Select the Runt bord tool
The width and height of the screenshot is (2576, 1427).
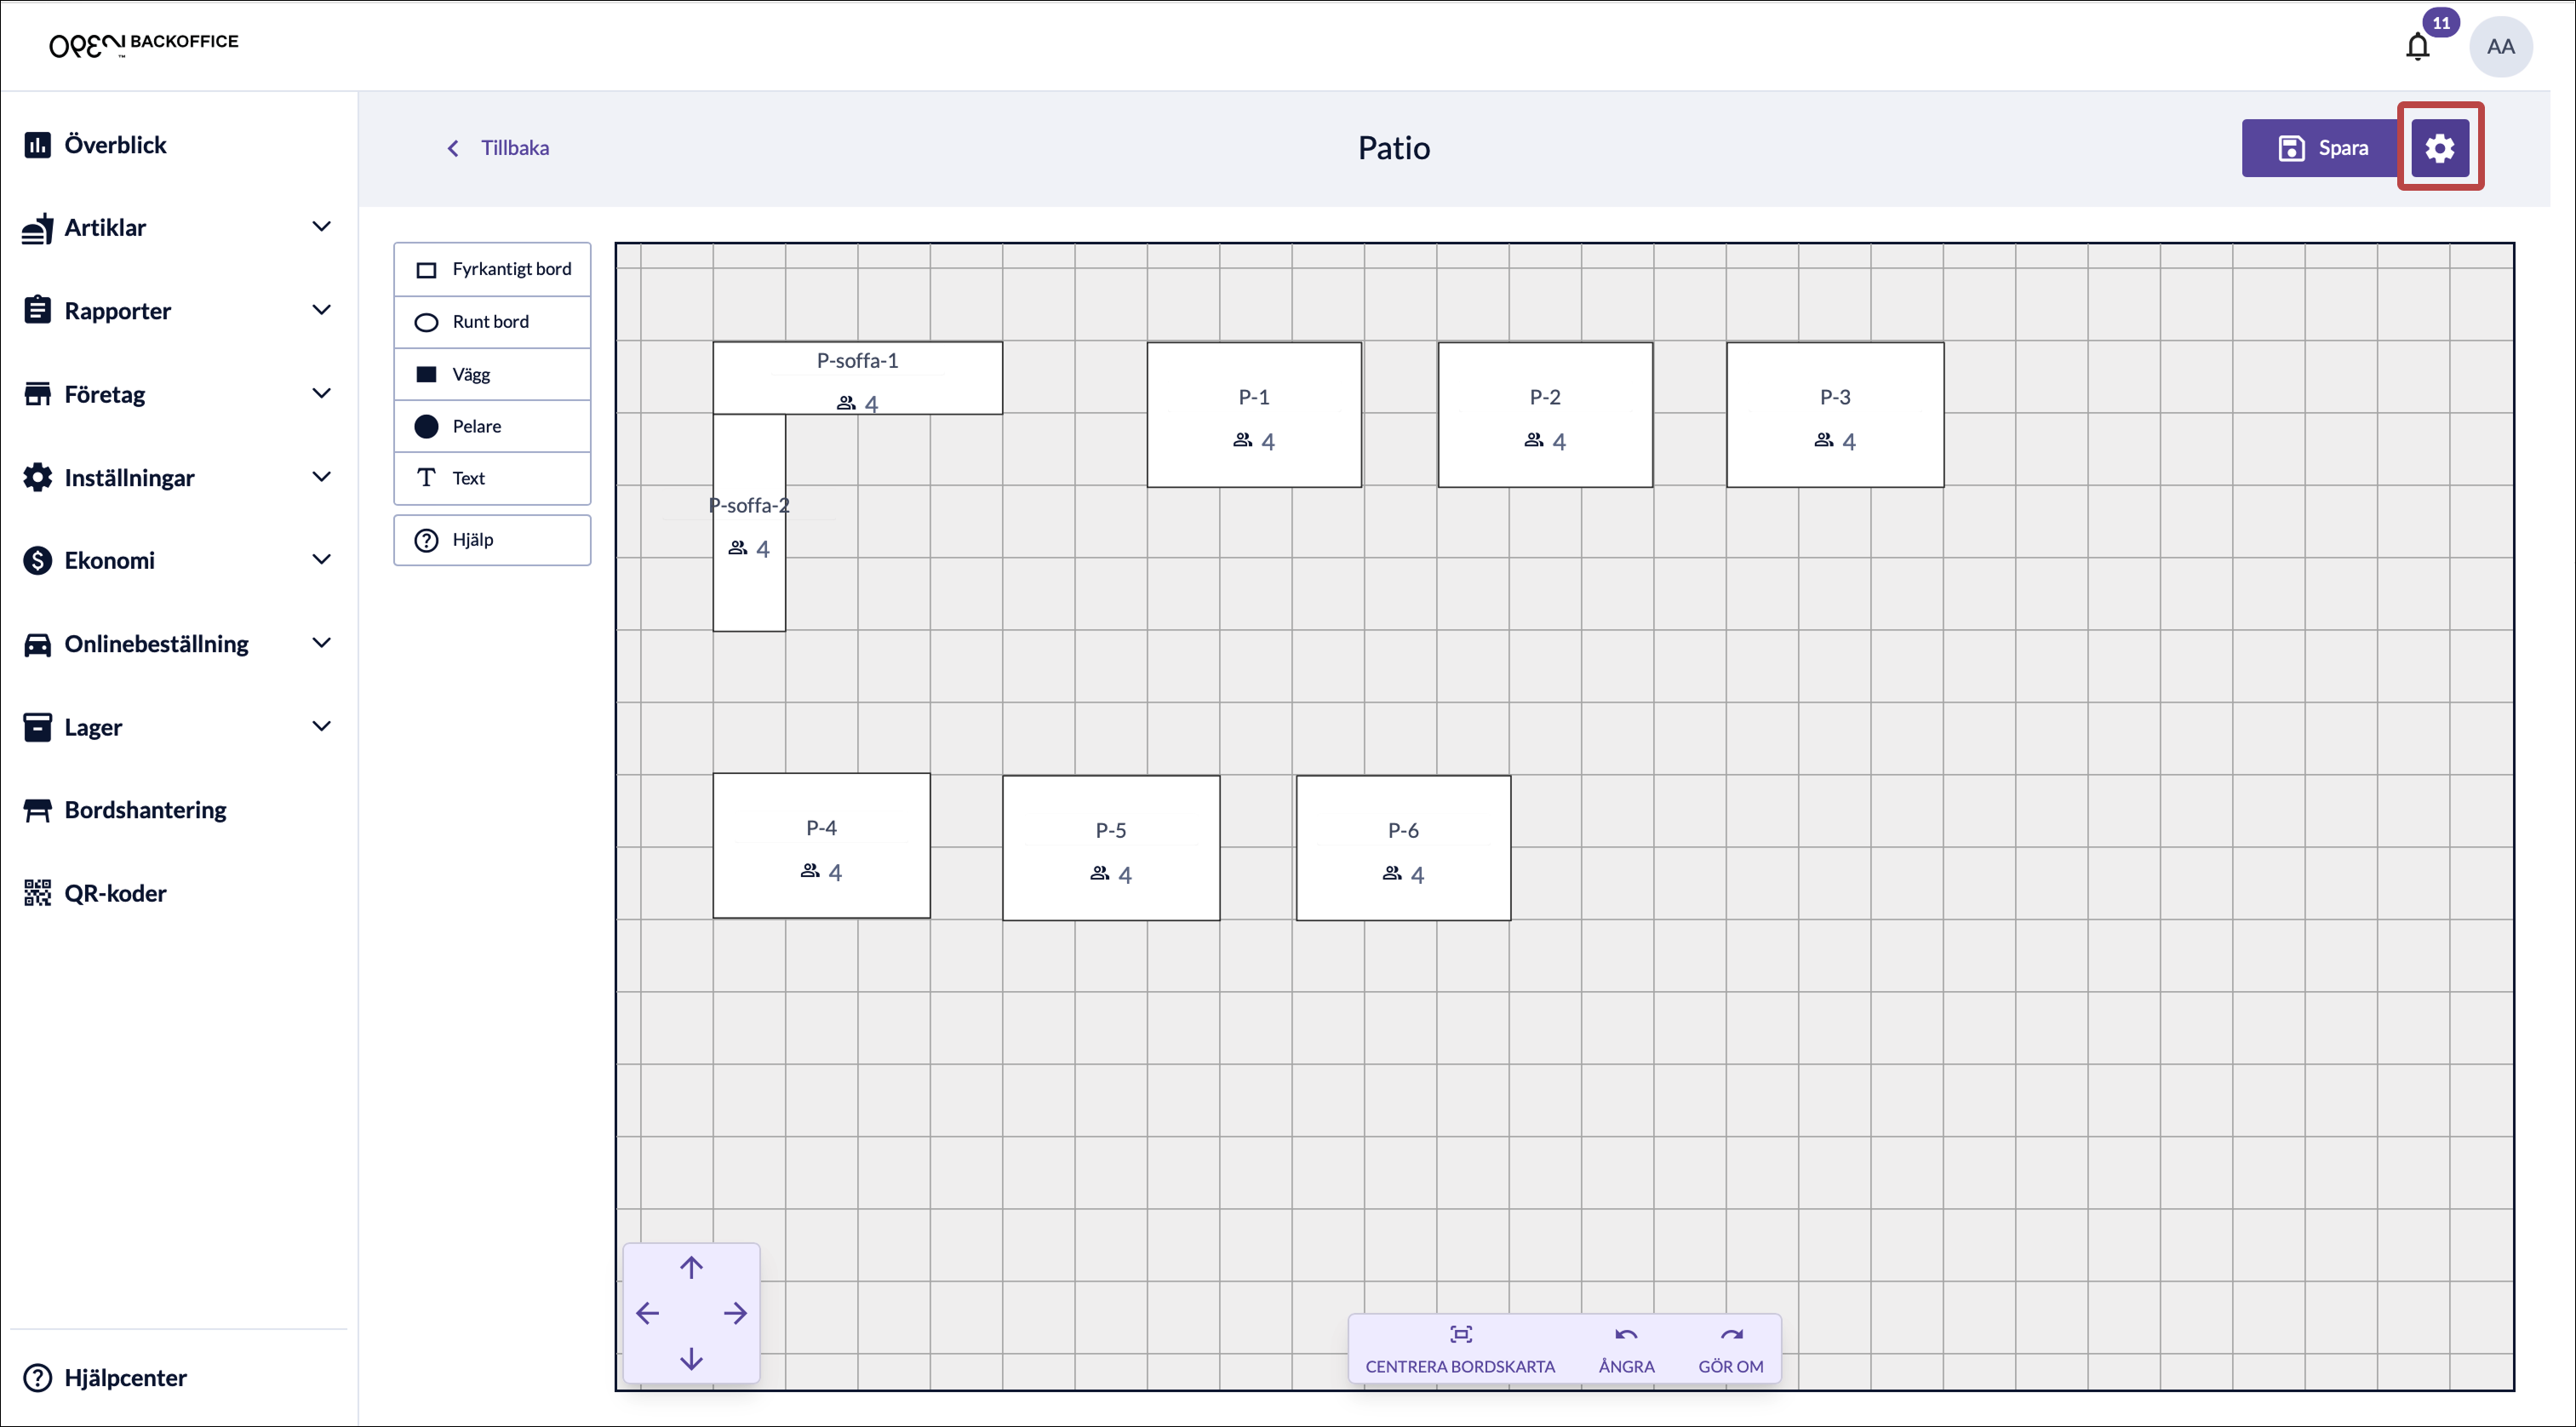coord(492,322)
